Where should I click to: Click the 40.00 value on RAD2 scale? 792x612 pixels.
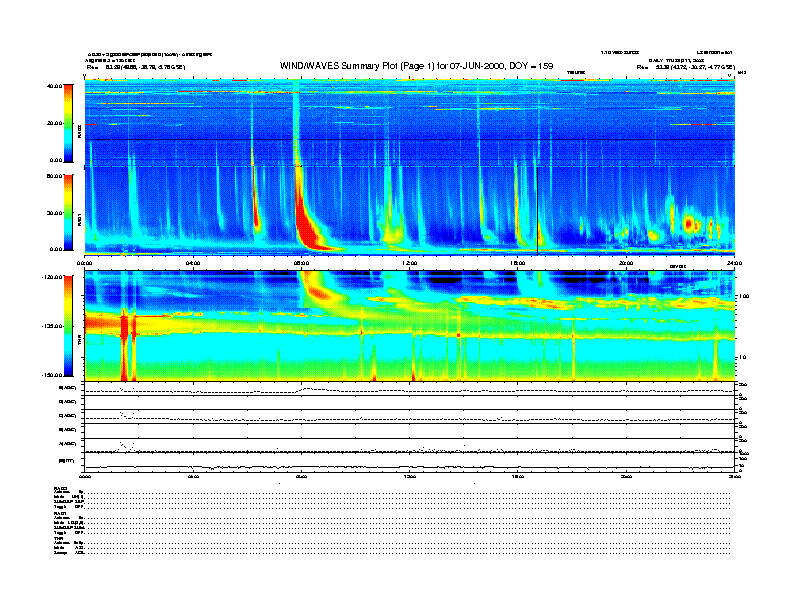(54, 86)
